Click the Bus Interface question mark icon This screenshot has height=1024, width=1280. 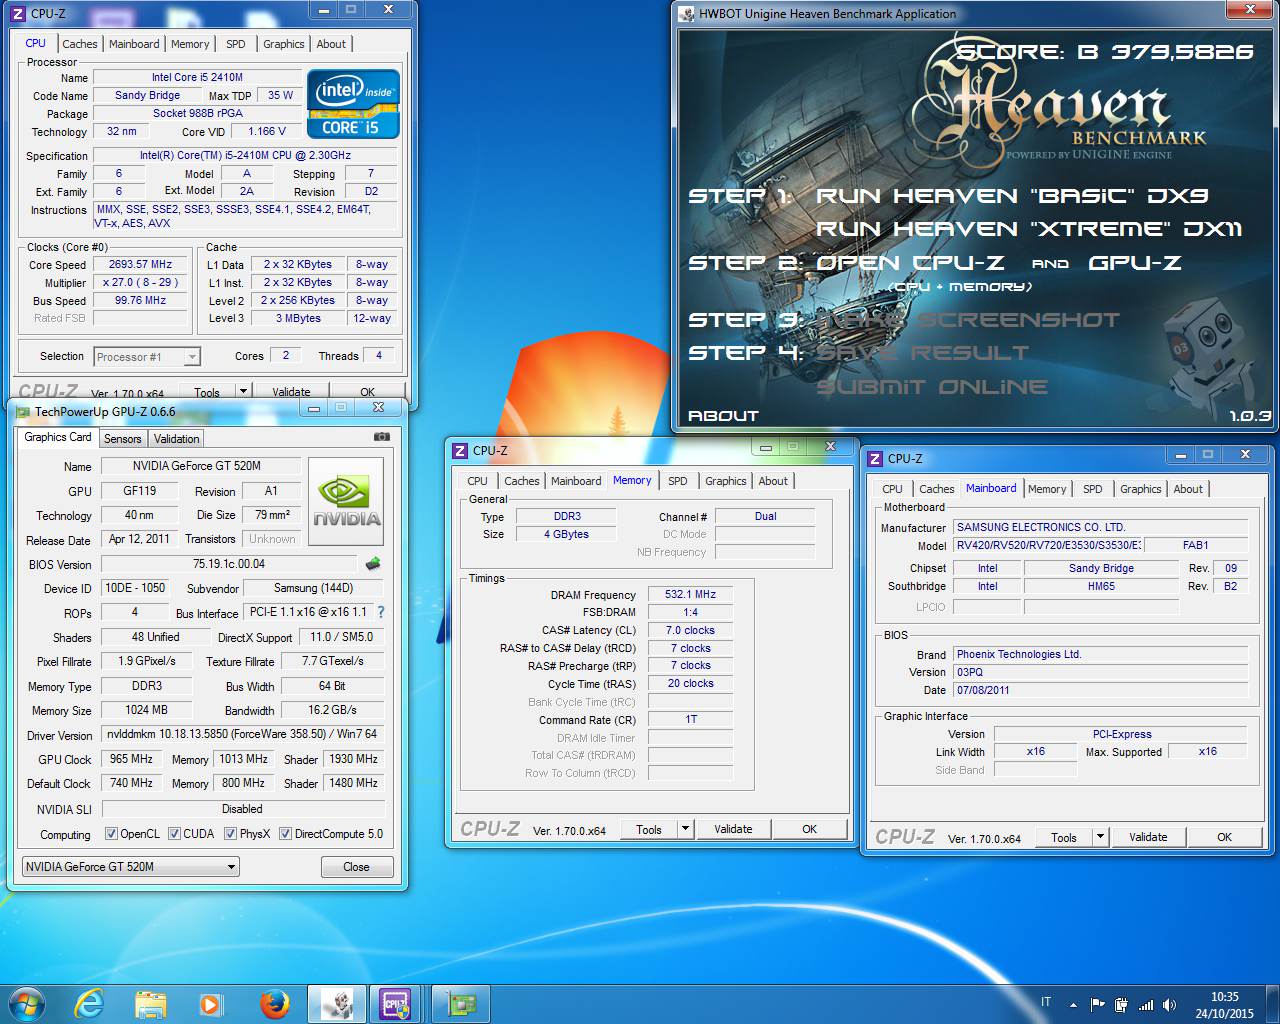(x=380, y=612)
